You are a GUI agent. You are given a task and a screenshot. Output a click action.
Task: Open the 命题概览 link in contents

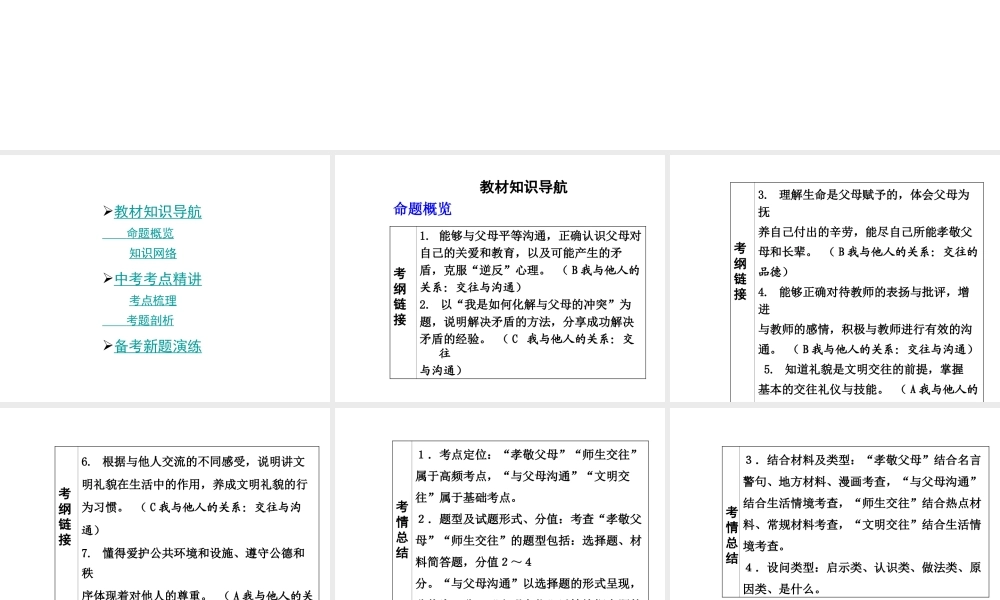[150, 233]
